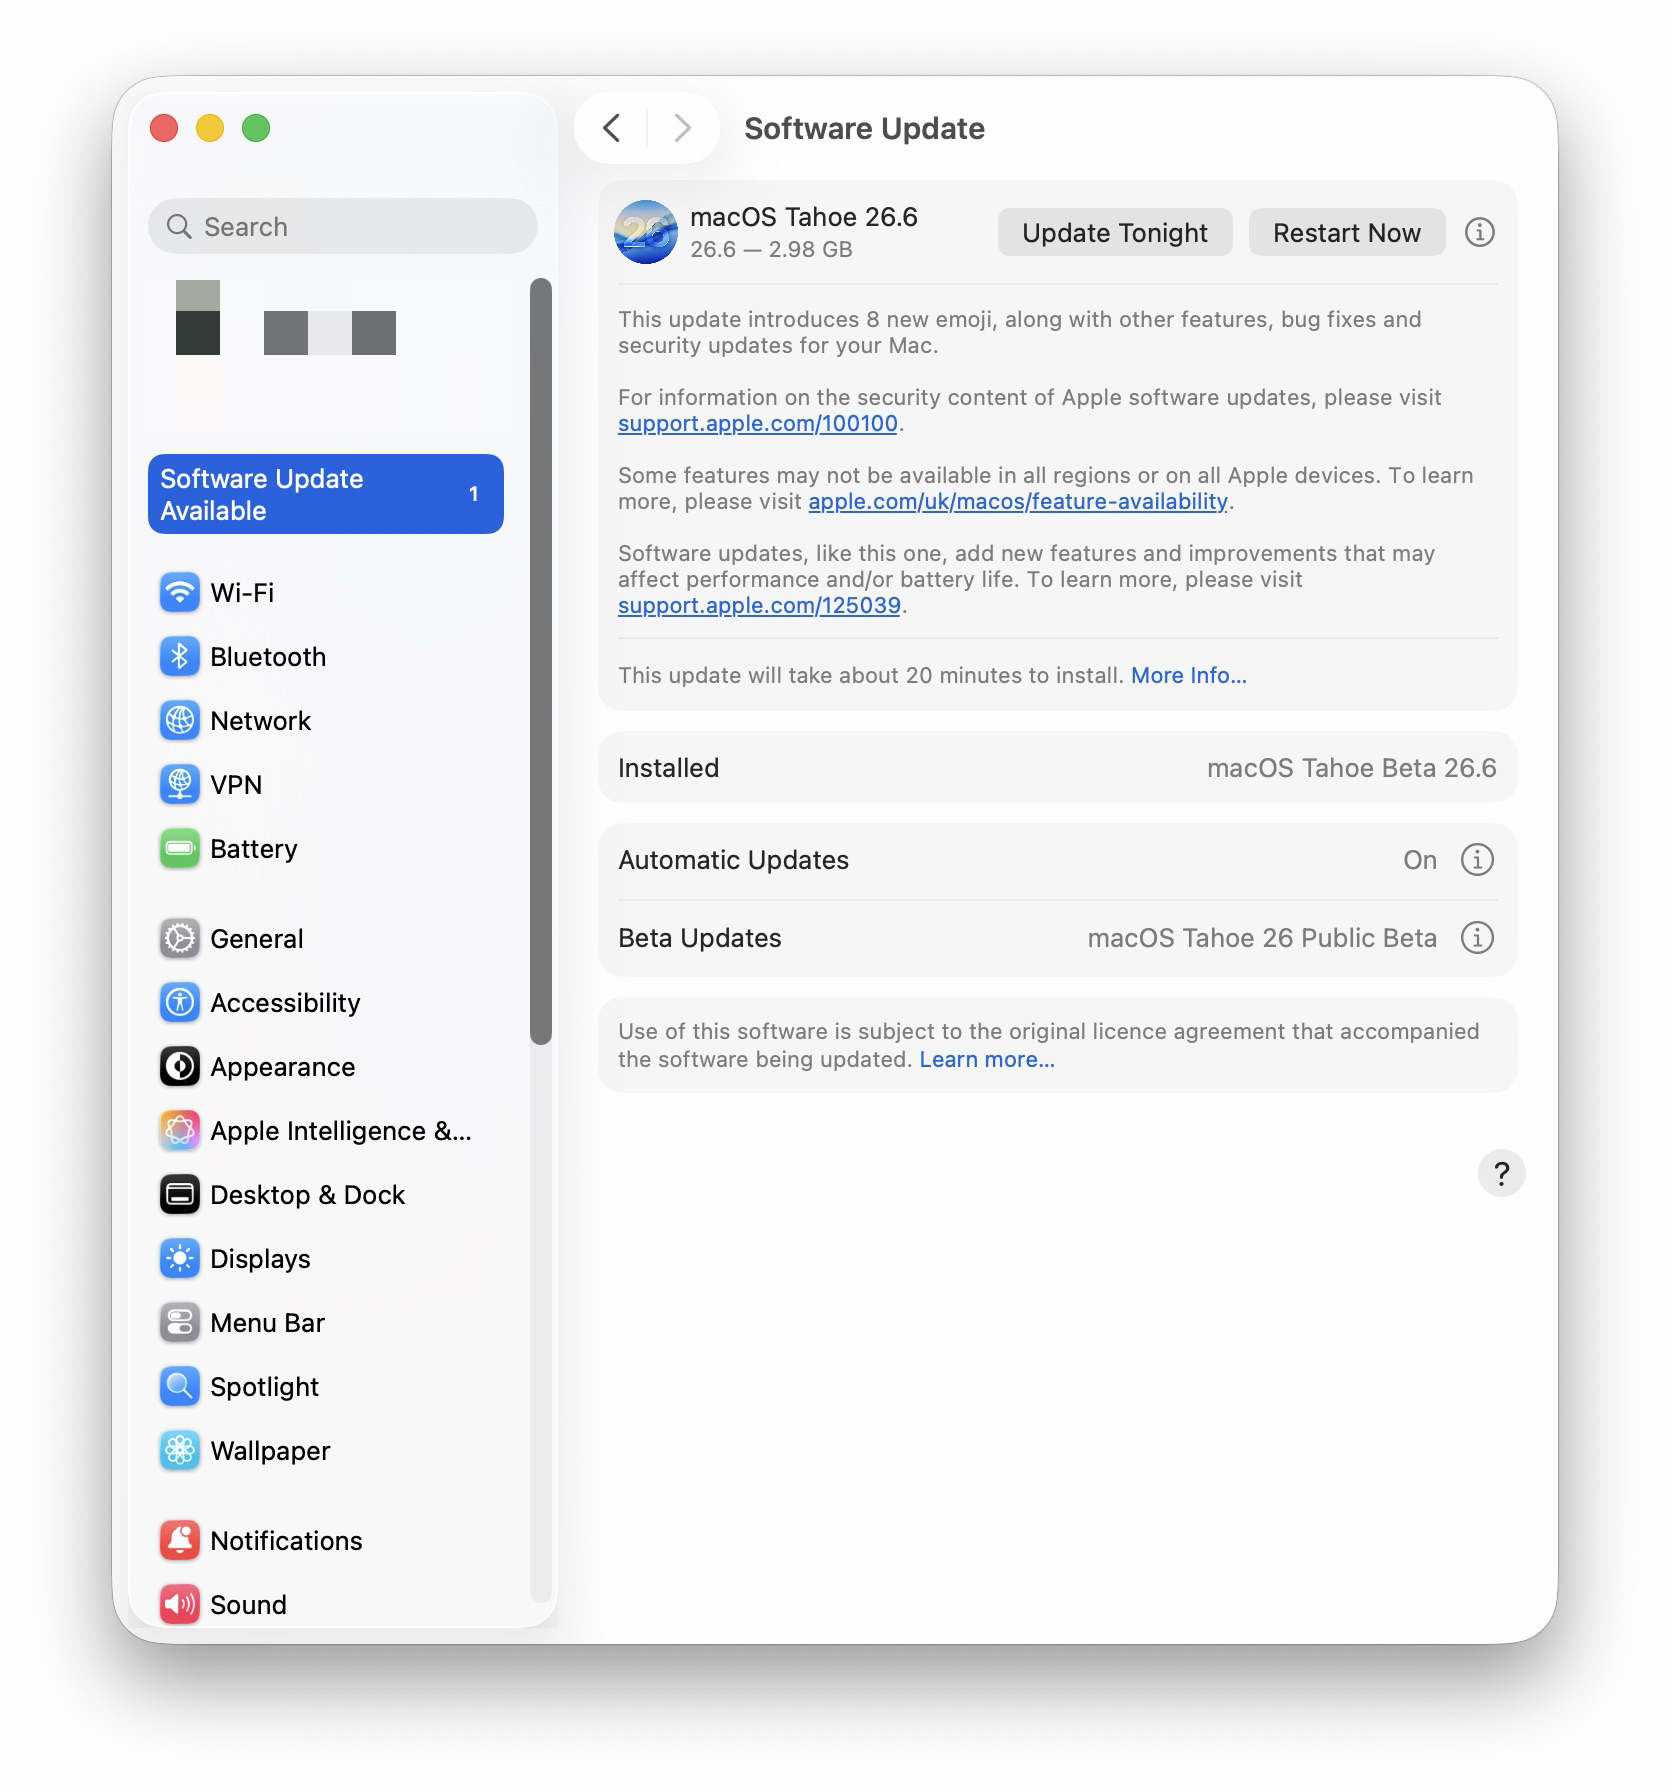This screenshot has height=1792, width=1670.
Task: Click the search magnifier icon
Action: point(179,226)
